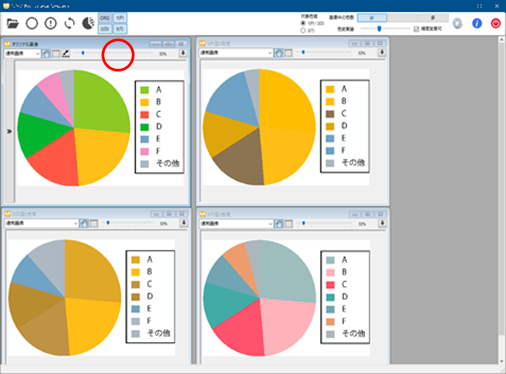
Task: Toggle the 1(P) view button
Action: (x=120, y=18)
